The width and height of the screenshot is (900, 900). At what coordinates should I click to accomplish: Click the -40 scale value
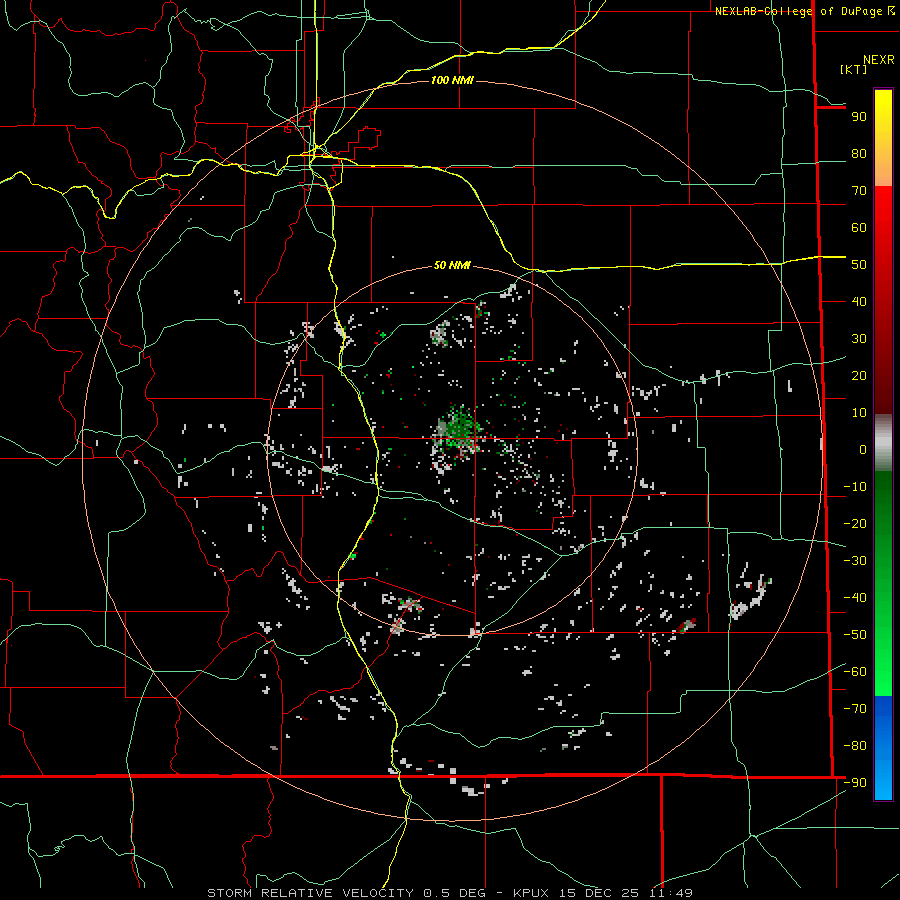(x=855, y=598)
